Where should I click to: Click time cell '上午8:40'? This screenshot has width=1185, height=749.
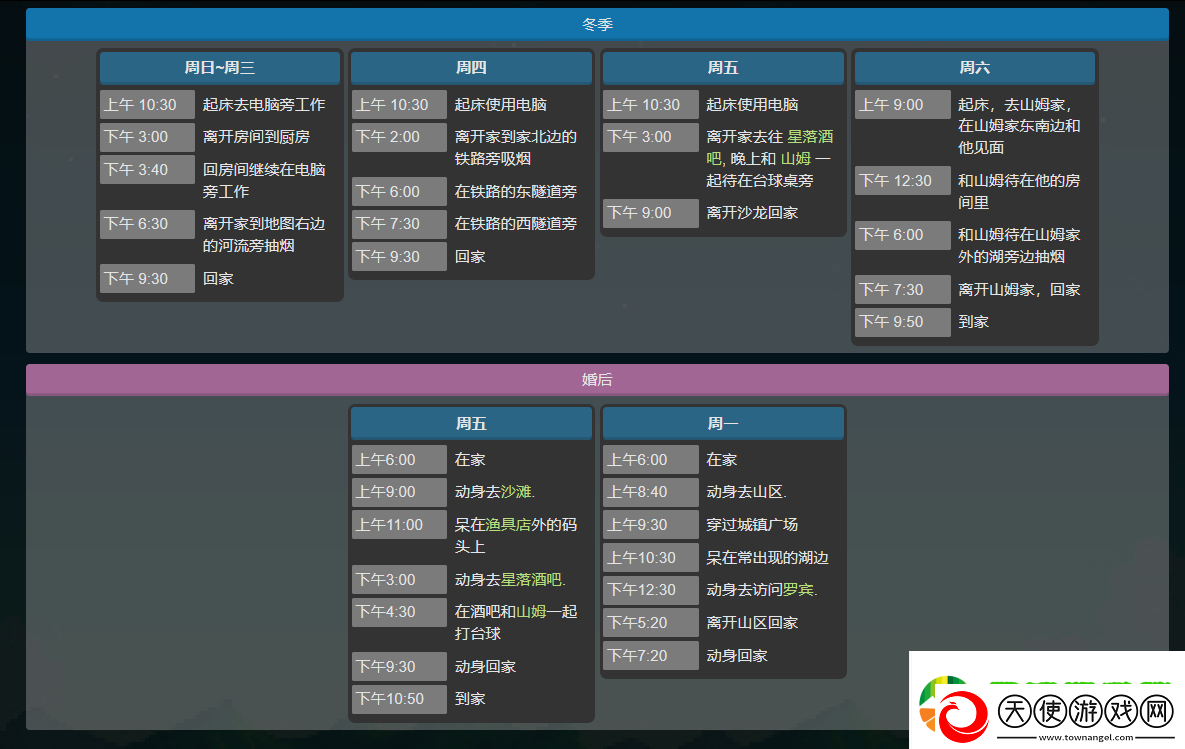pos(651,492)
